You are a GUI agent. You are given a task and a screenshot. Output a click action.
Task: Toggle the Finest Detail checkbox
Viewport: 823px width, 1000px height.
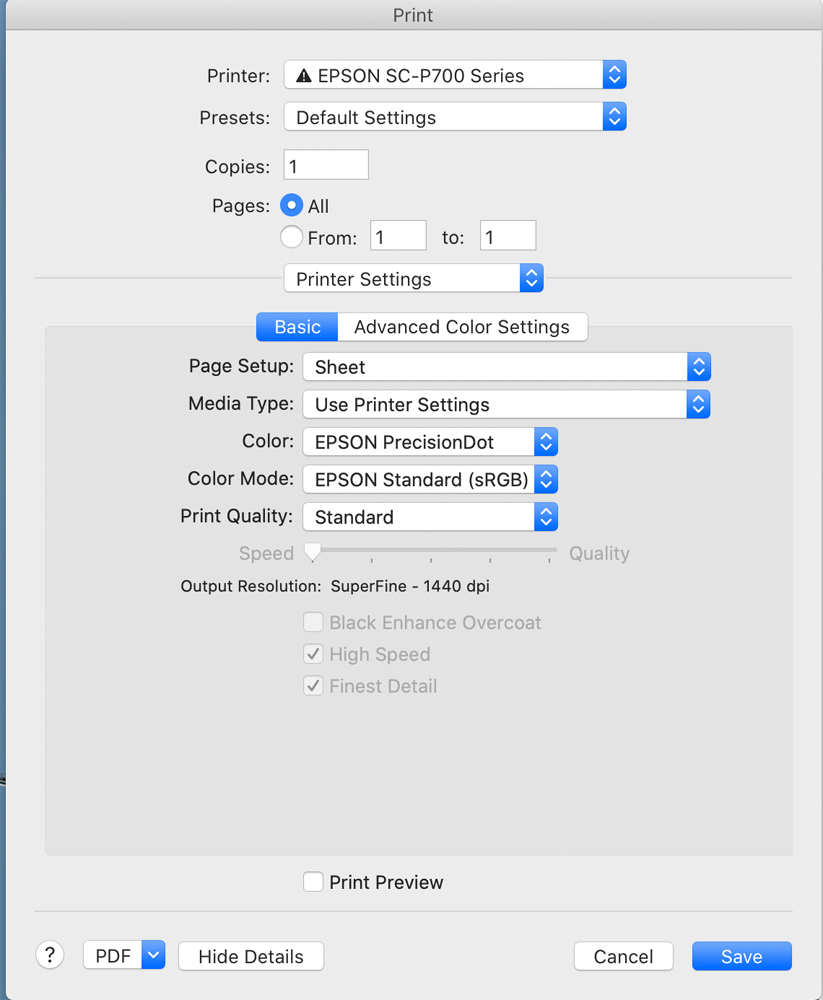(313, 686)
